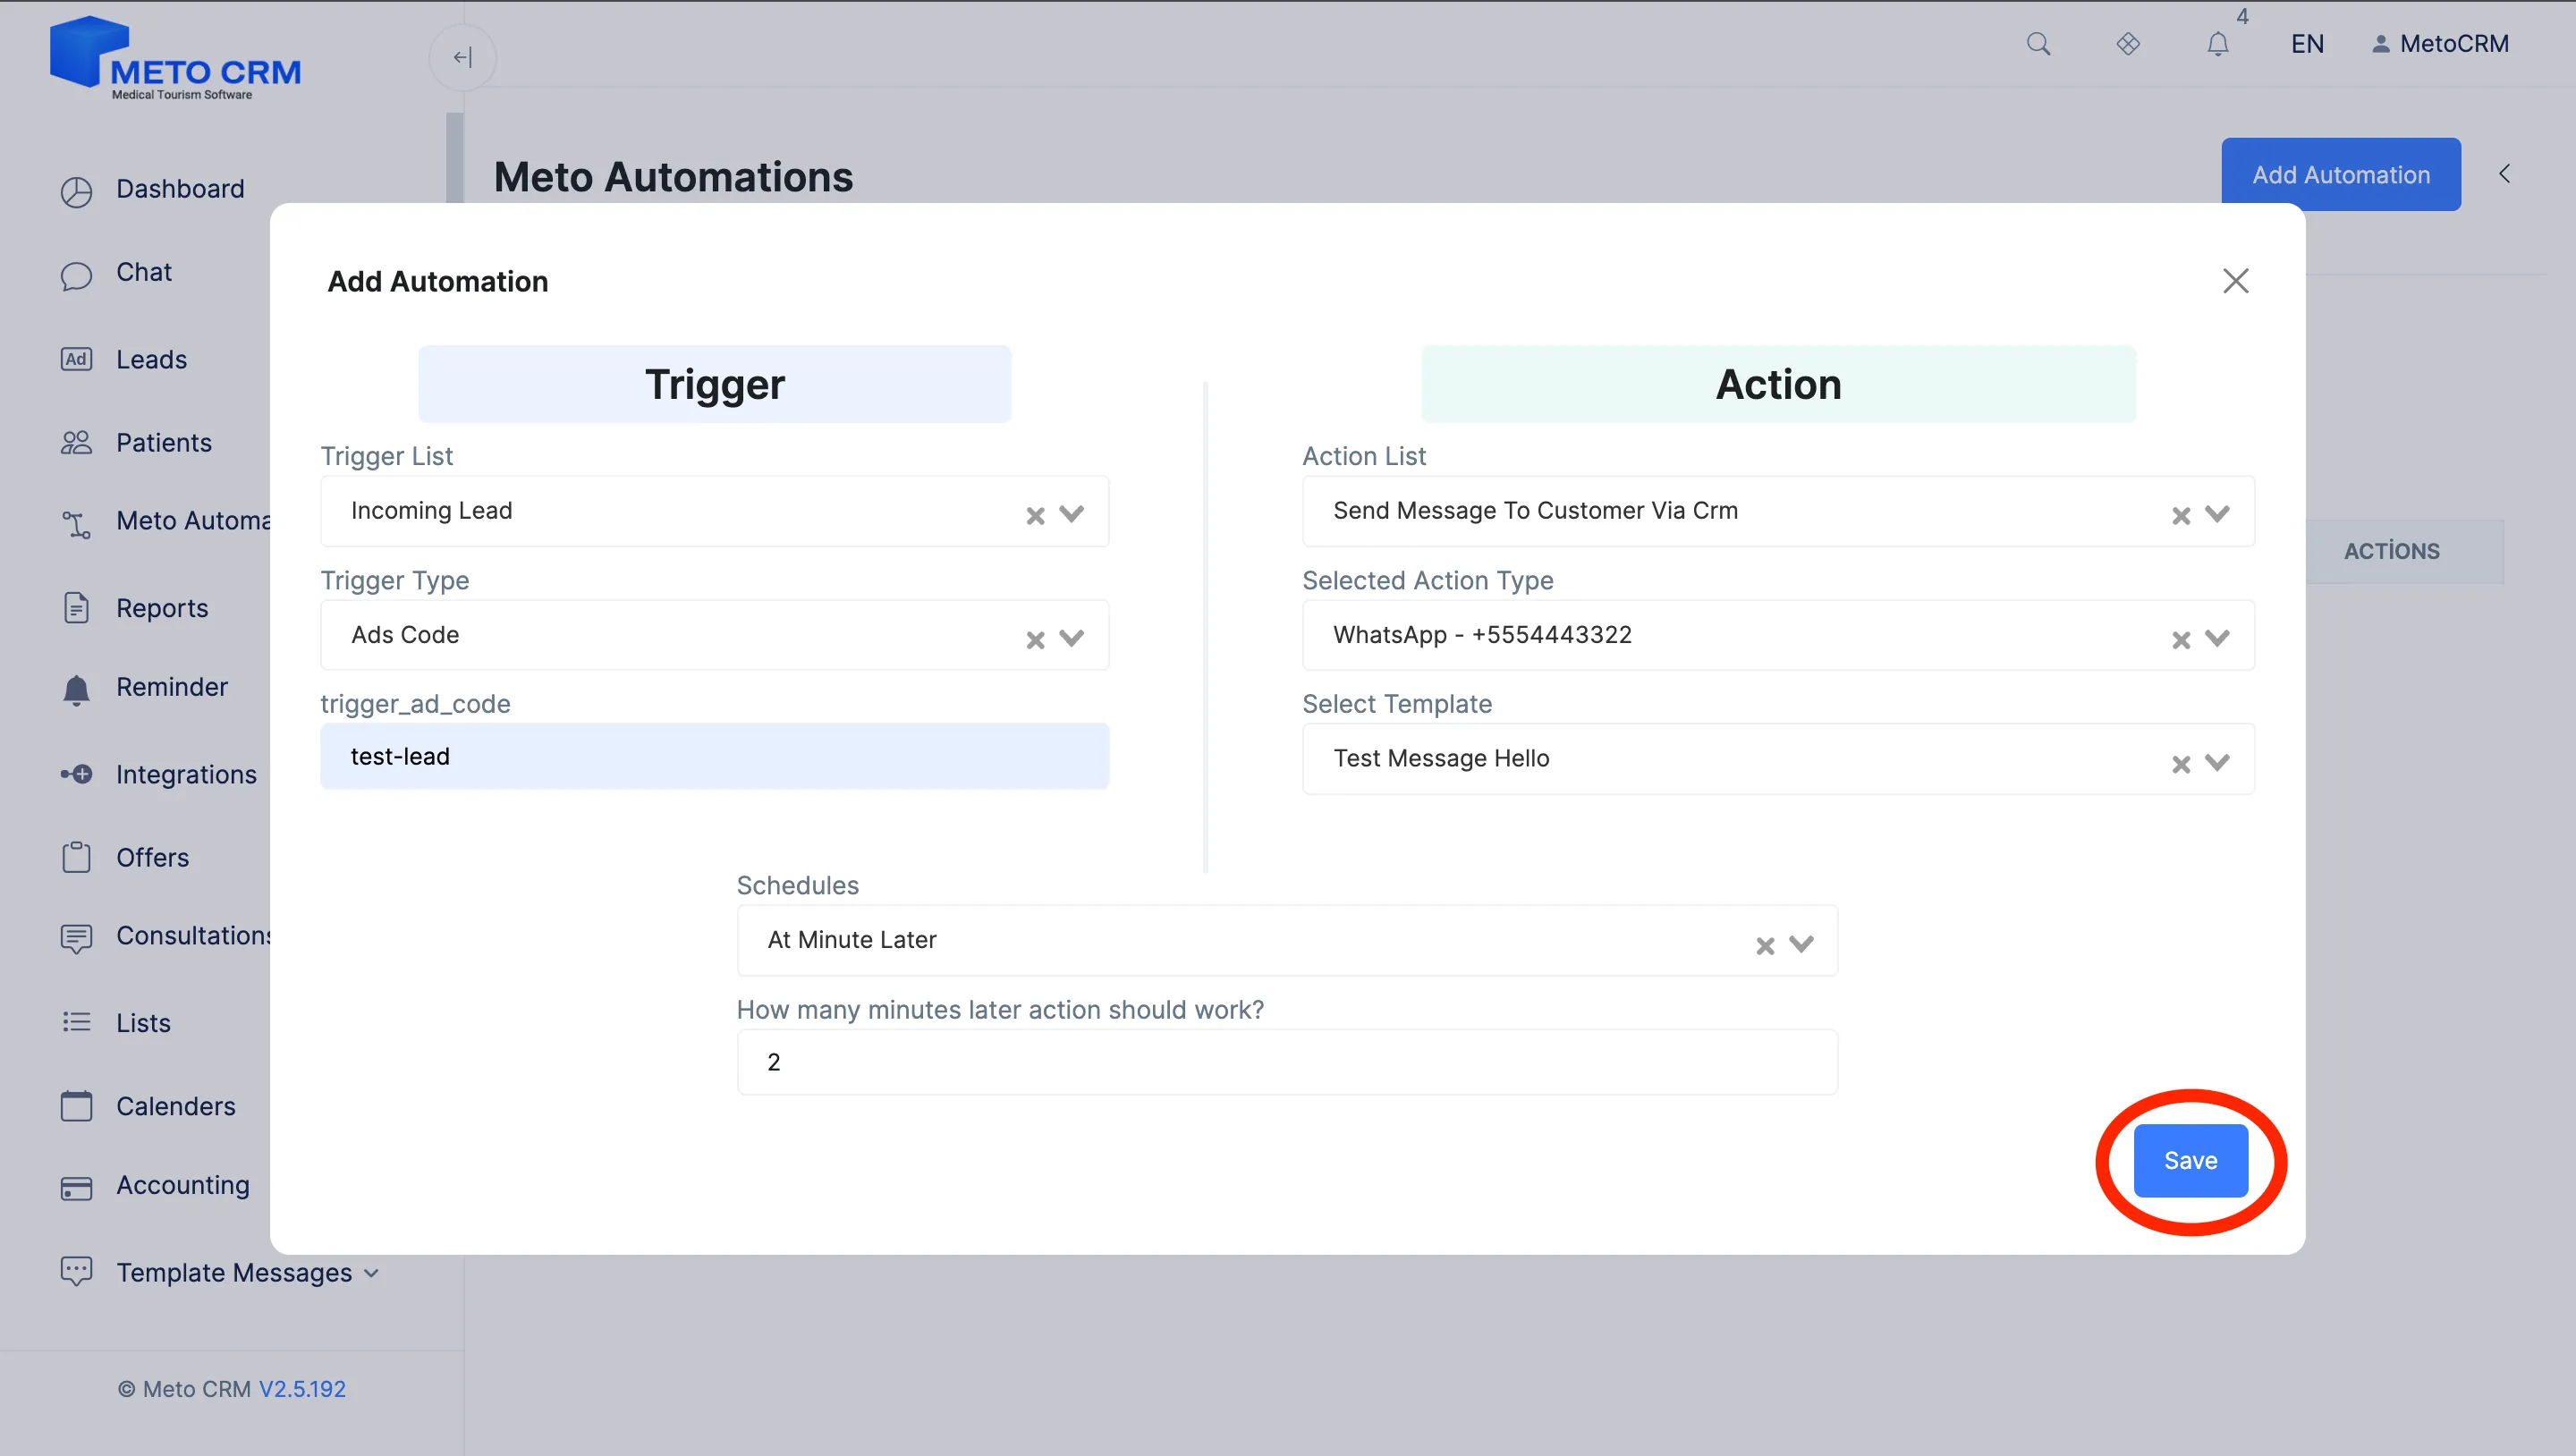Click the Reports document icon
This screenshot has width=2576, height=1456.
pos(76,608)
